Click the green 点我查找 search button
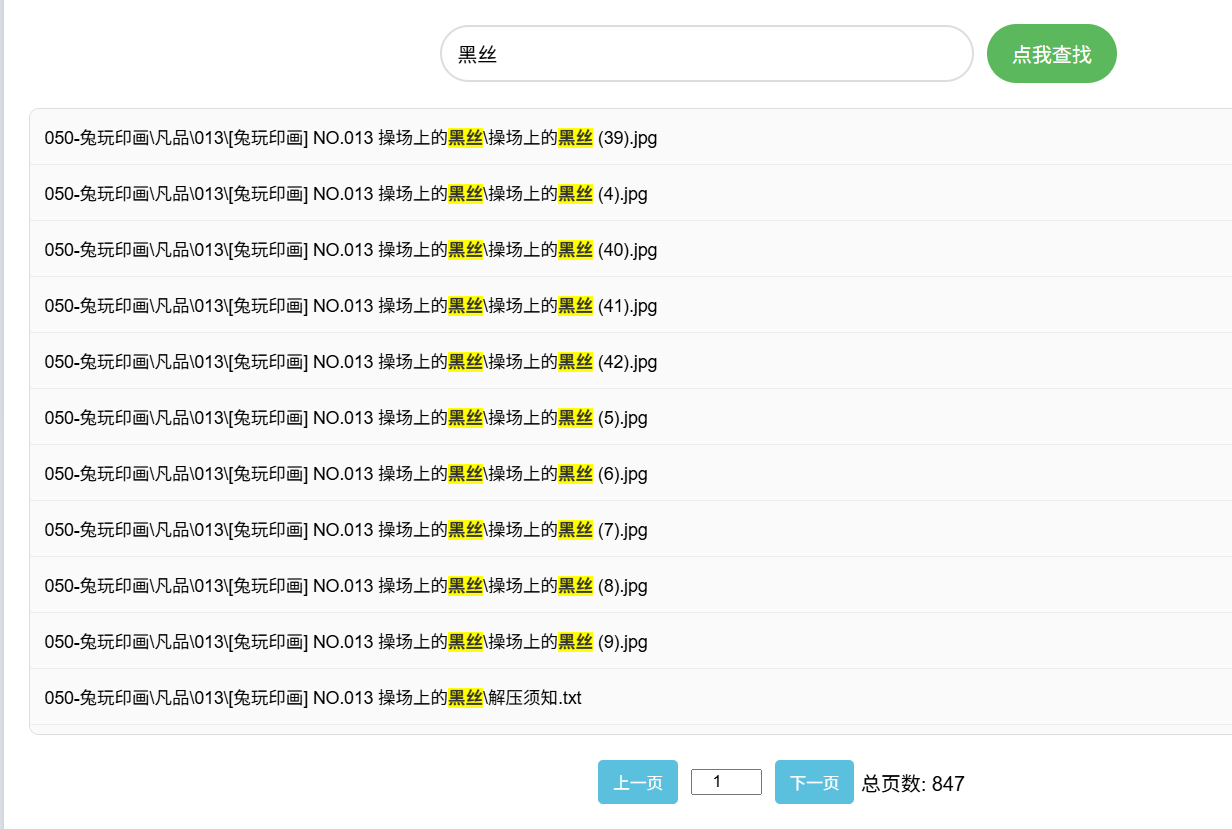The height and width of the screenshot is (829, 1232). (1052, 54)
